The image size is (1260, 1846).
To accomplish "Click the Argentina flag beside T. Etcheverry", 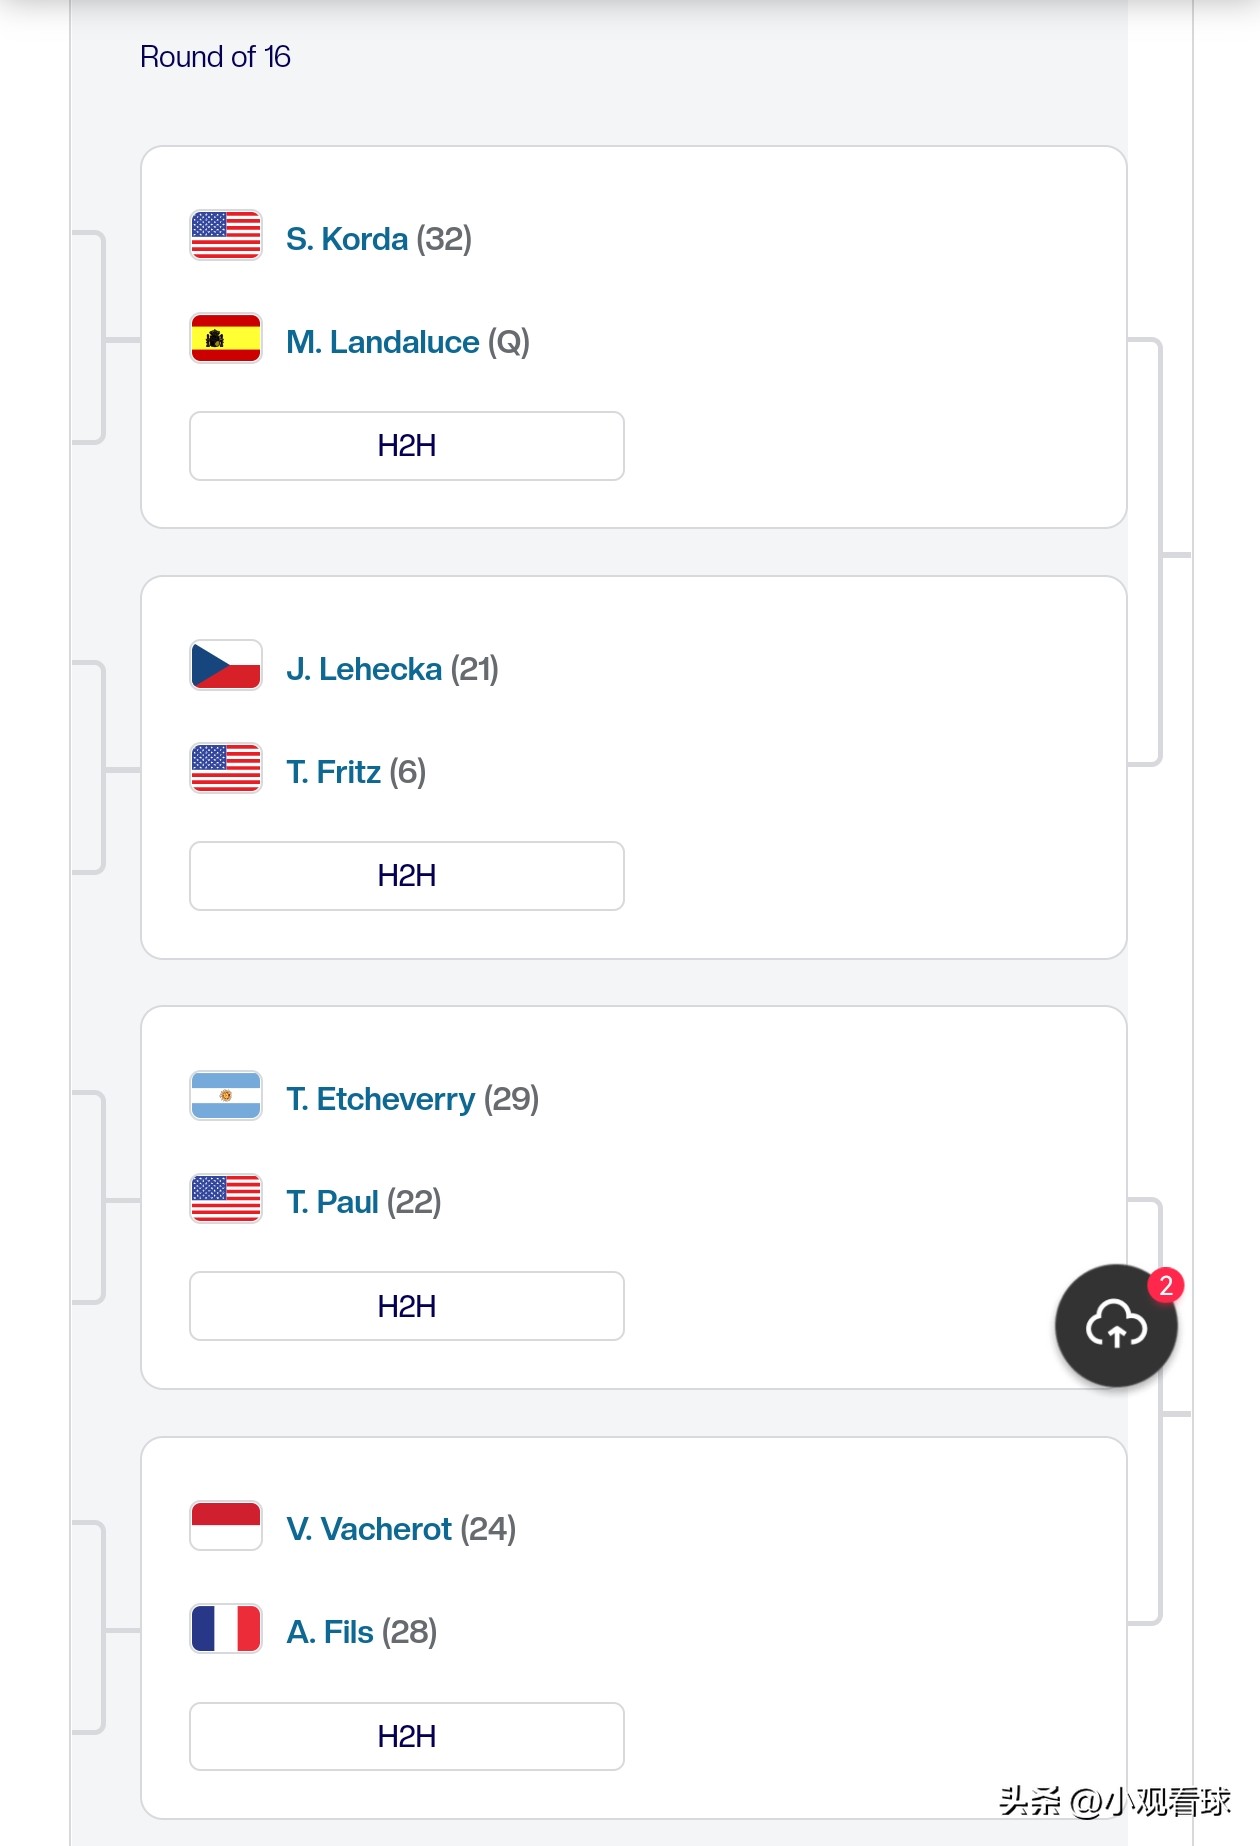I will point(226,1095).
